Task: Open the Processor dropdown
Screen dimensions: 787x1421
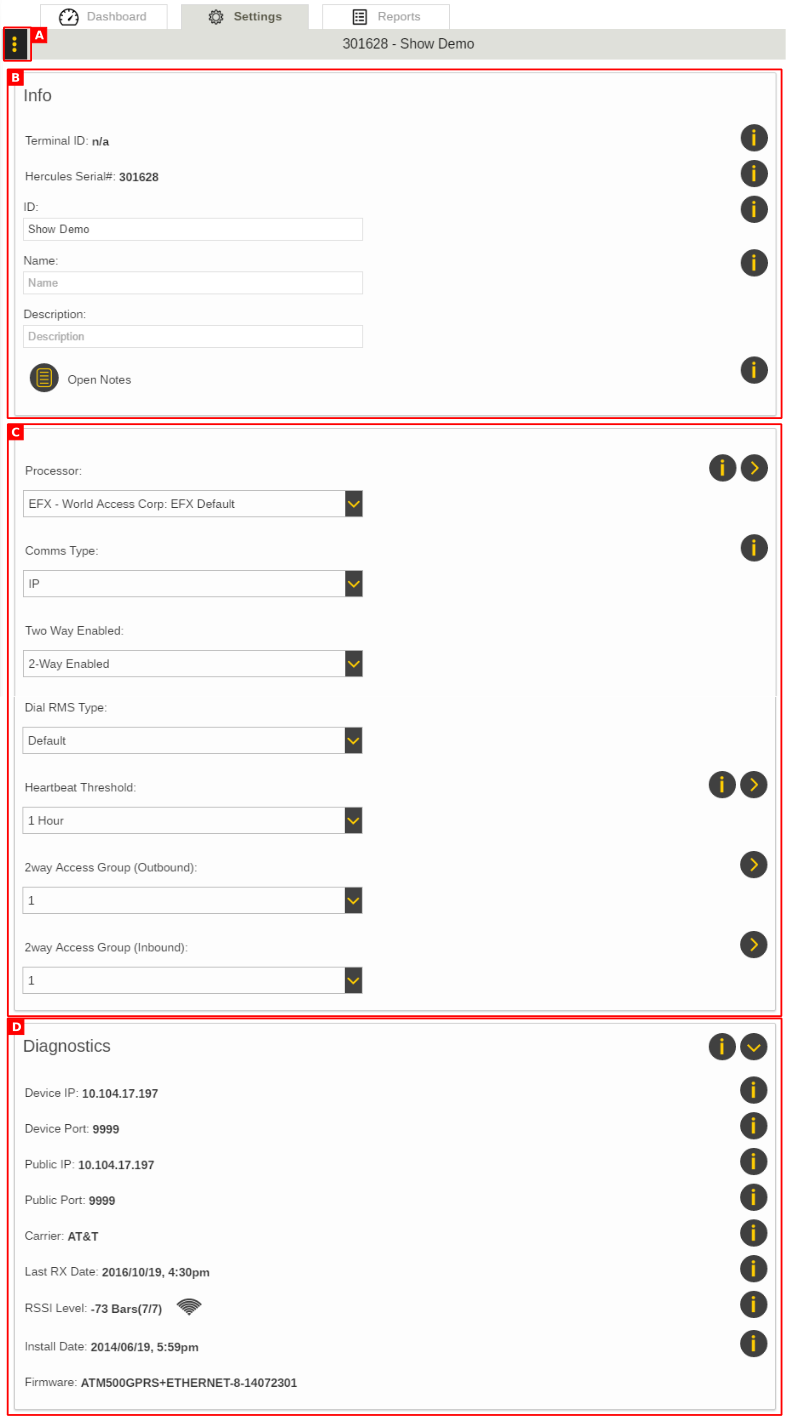Action: (x=193, y=504)
